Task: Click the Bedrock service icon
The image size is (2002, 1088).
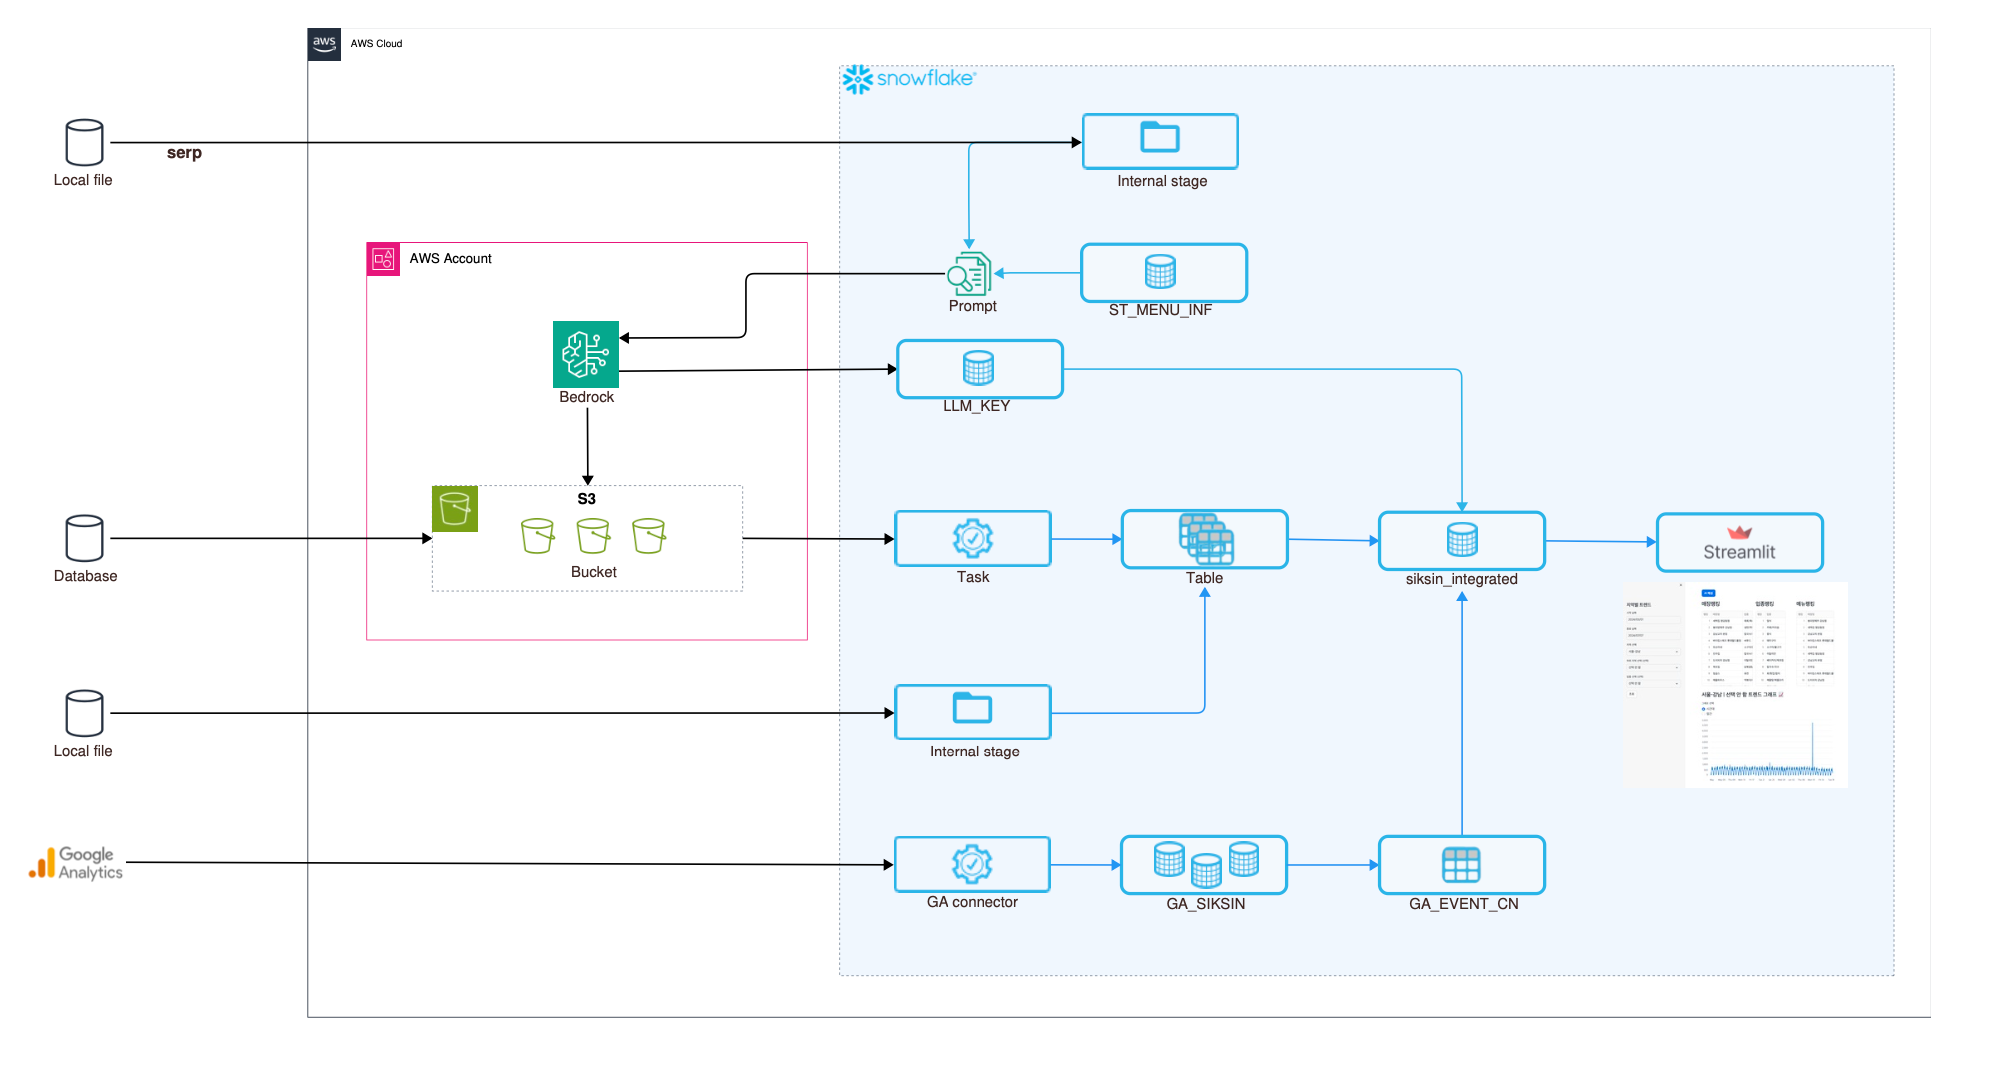Action: [x=585, y=354]
